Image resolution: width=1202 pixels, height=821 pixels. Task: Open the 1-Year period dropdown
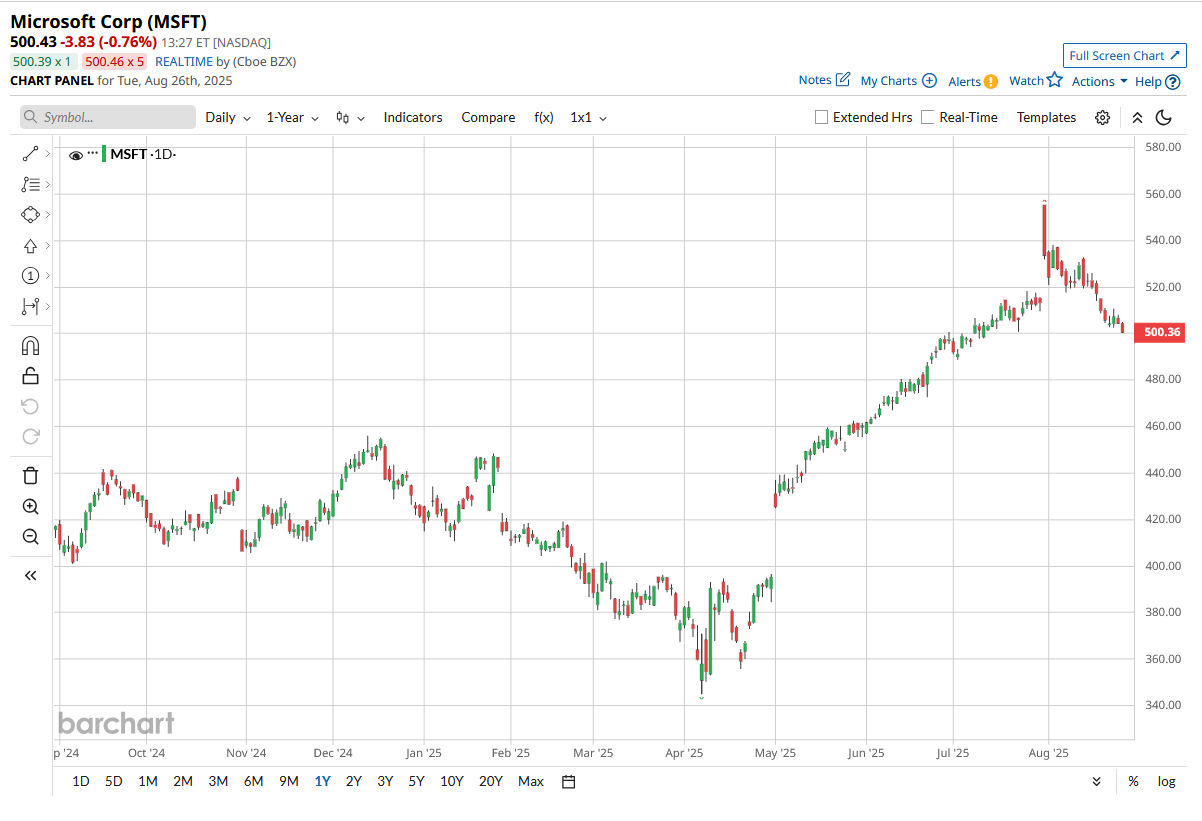[293, 117]
